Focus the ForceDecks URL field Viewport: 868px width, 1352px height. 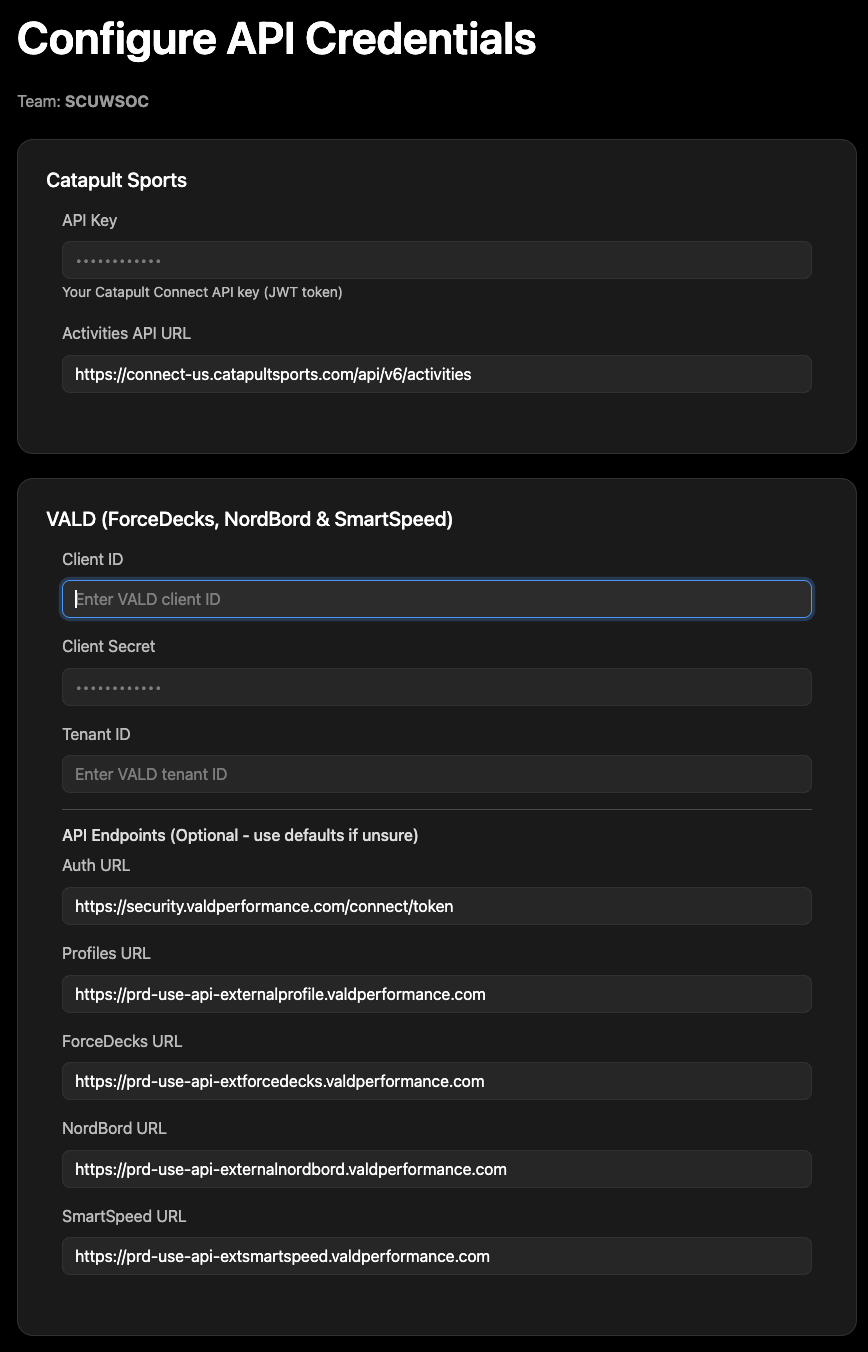pyautogui.click(x=436, y=1081)
